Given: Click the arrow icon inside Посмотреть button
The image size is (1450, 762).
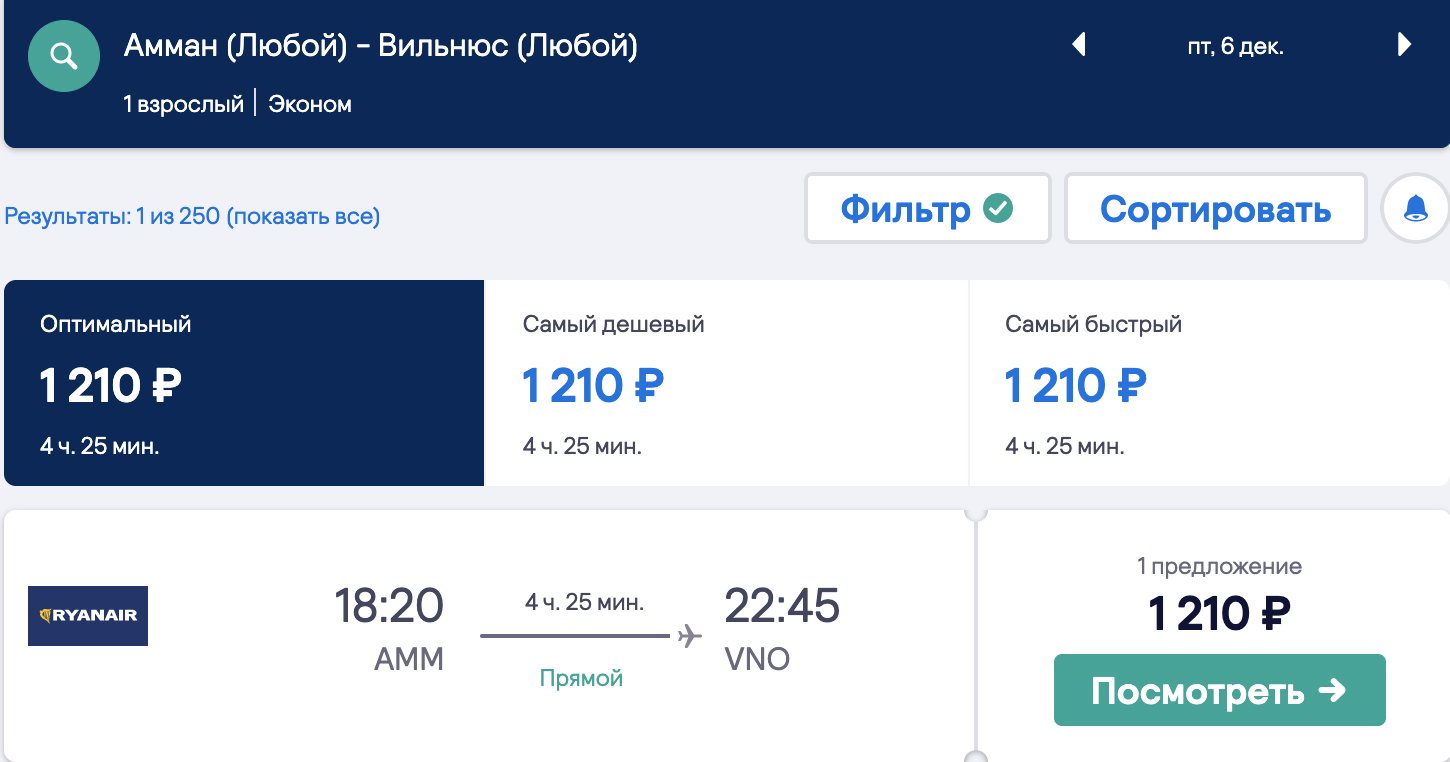Looking at the screenshot, I should [1332, 690].
